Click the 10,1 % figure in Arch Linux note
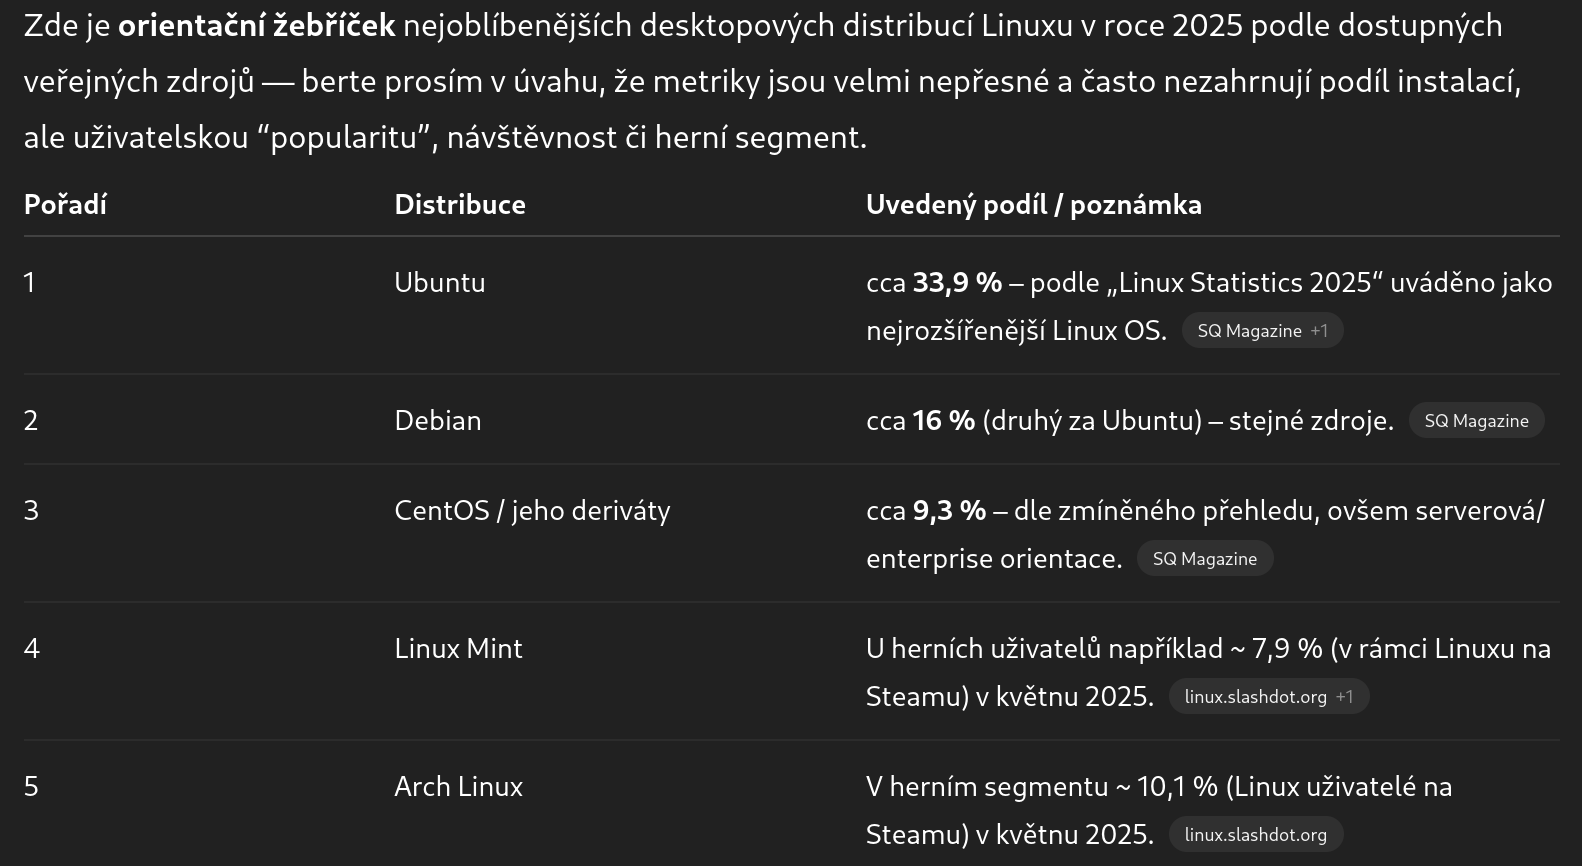The image size is (1582, 866). pos(1177,787)
